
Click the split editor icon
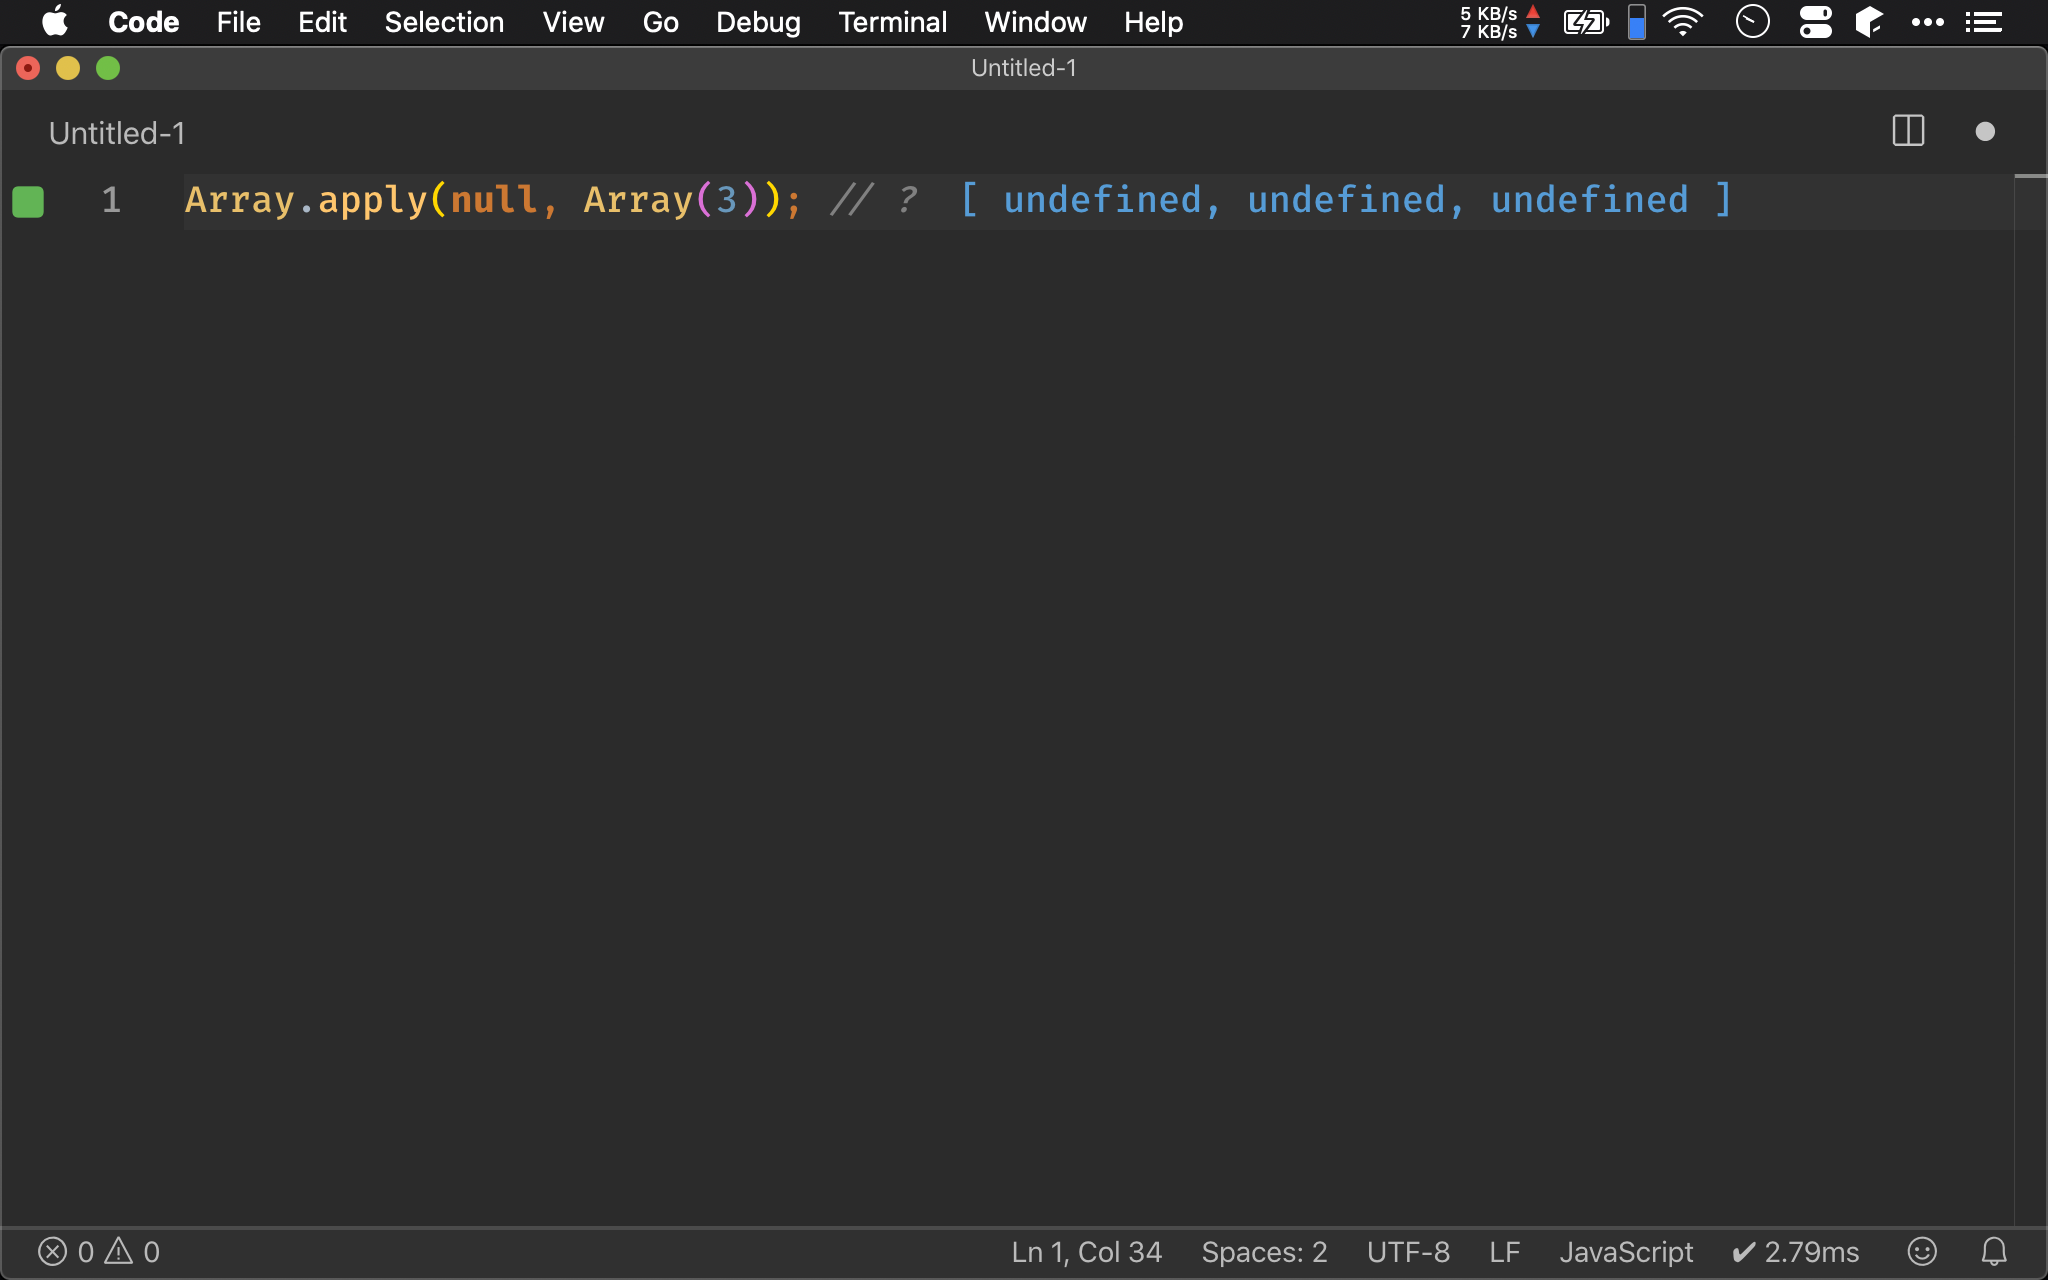pyautogui.click(x=1908, y=131)
